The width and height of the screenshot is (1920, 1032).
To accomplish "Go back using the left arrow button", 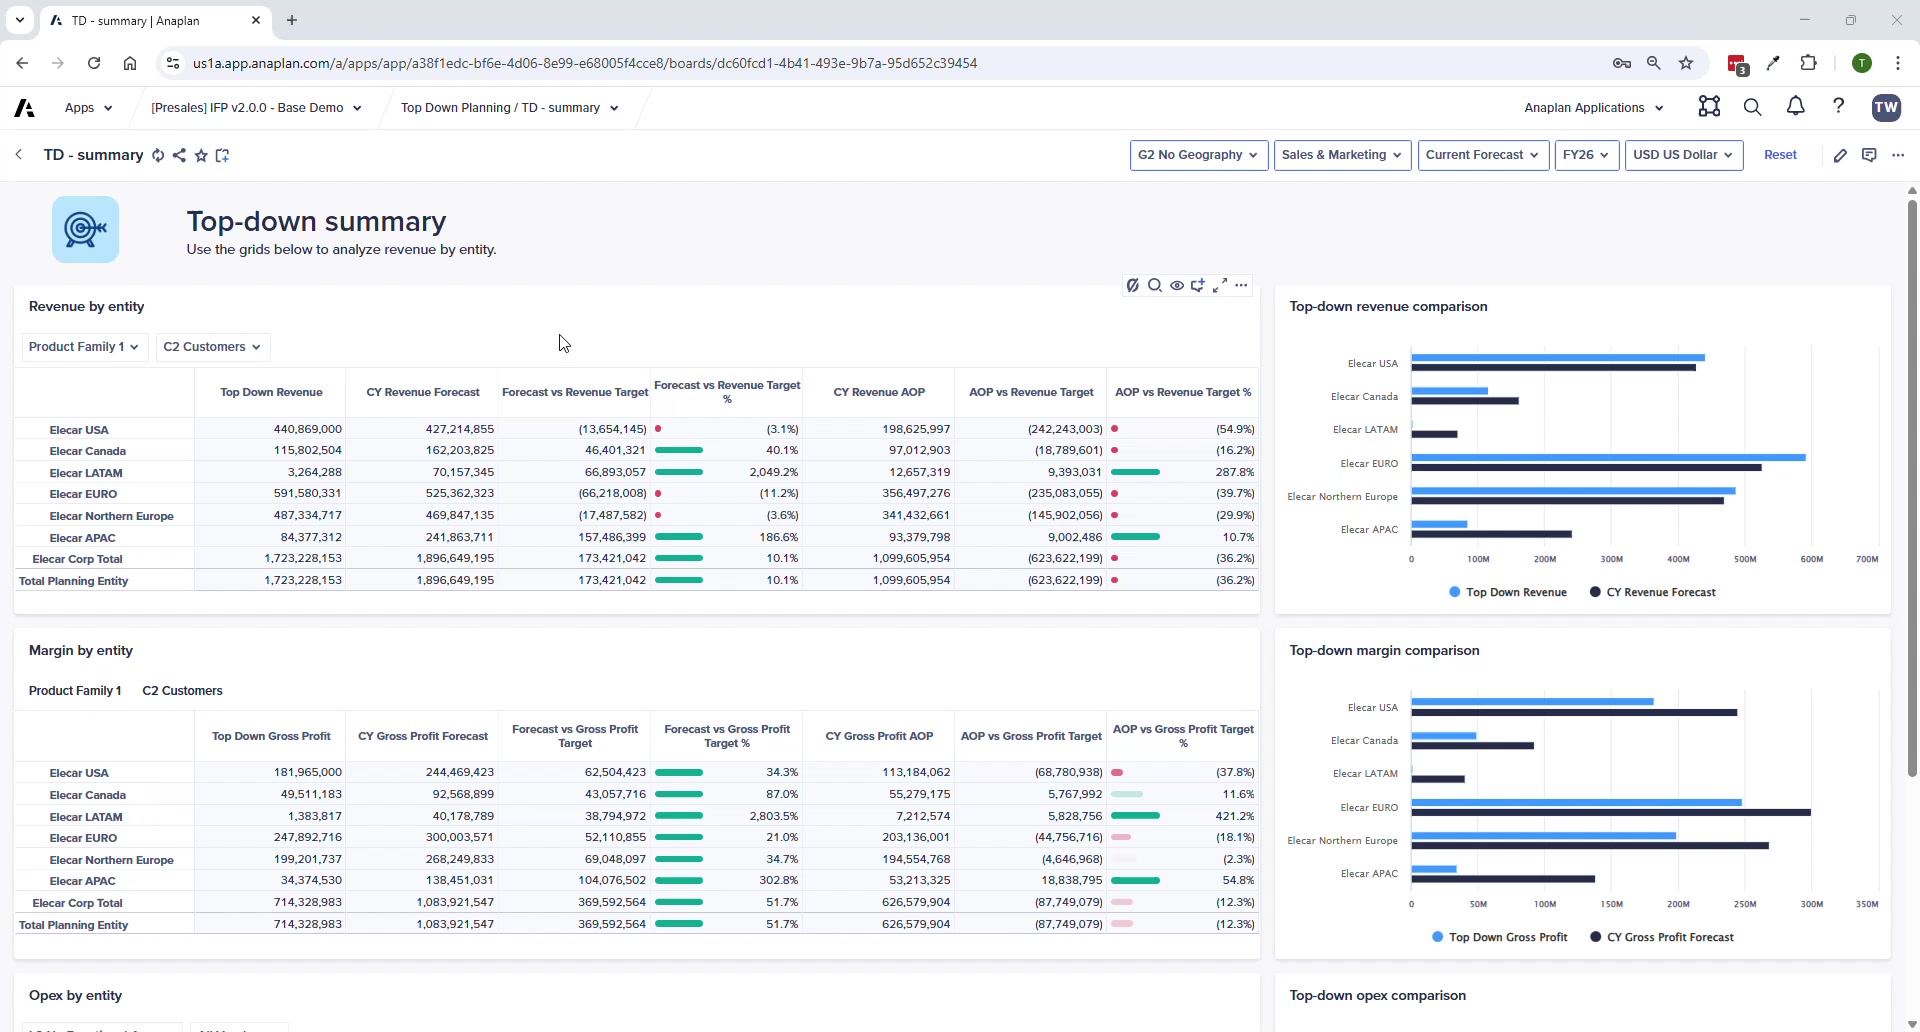I will coord(19,155).
